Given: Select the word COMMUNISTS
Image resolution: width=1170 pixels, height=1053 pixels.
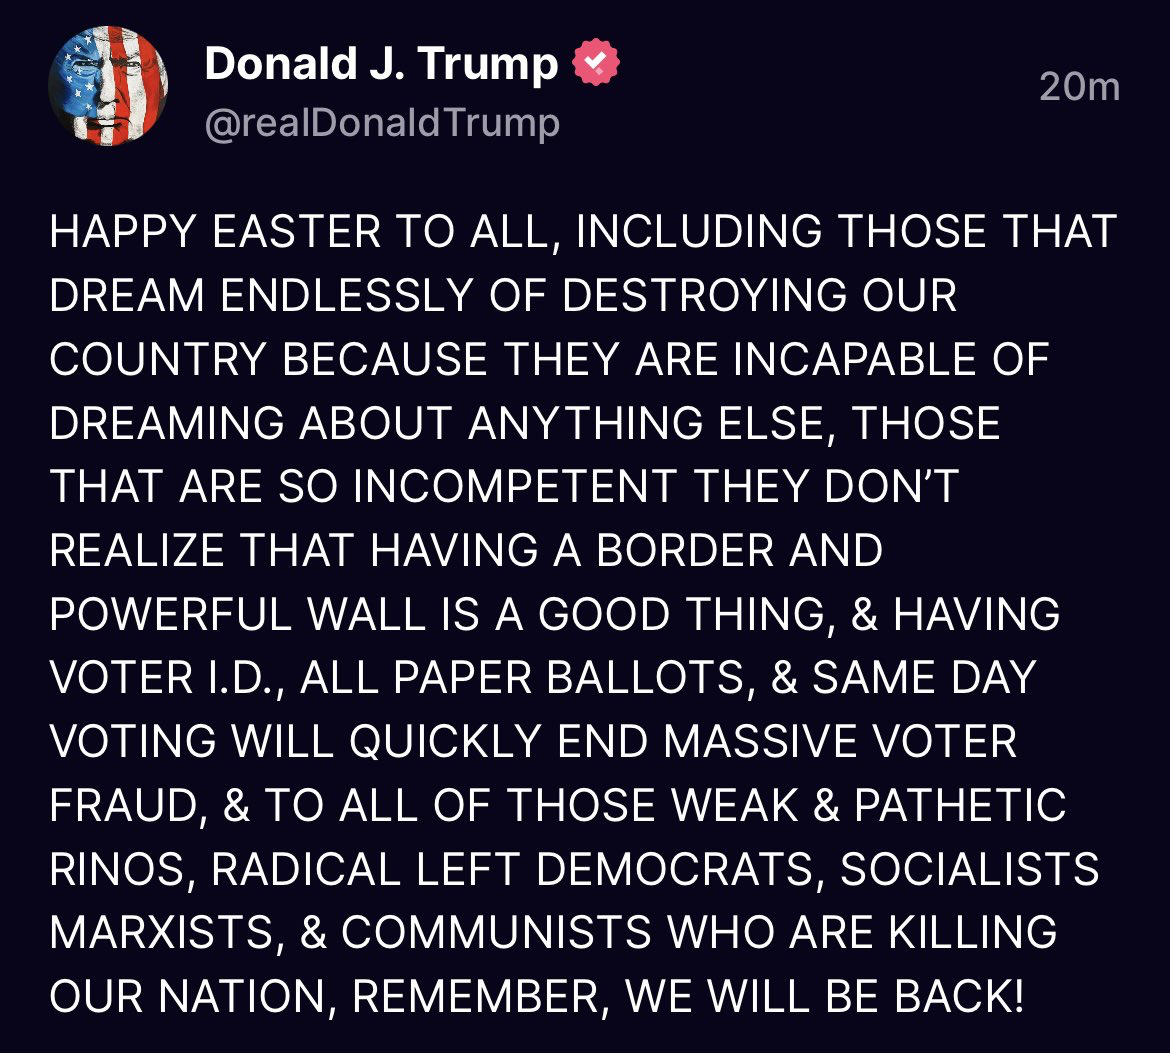Looking at the screenshot, I should (x=496, y=933).
